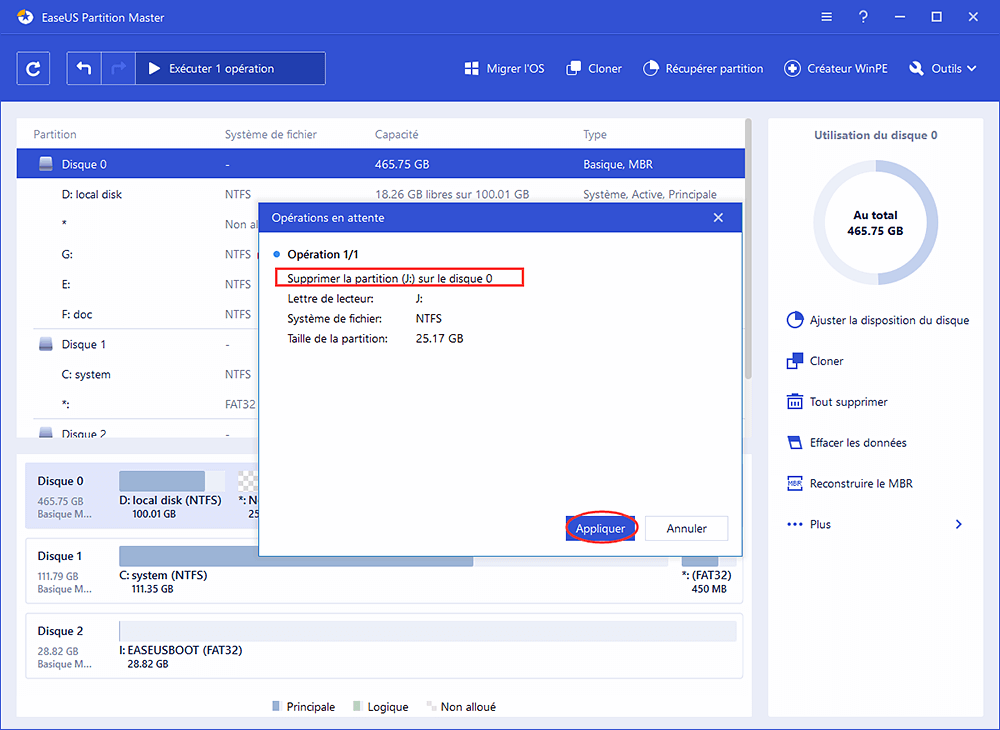
Task: Select the Disque 1 row in list
Action: (x=137, y=344)
